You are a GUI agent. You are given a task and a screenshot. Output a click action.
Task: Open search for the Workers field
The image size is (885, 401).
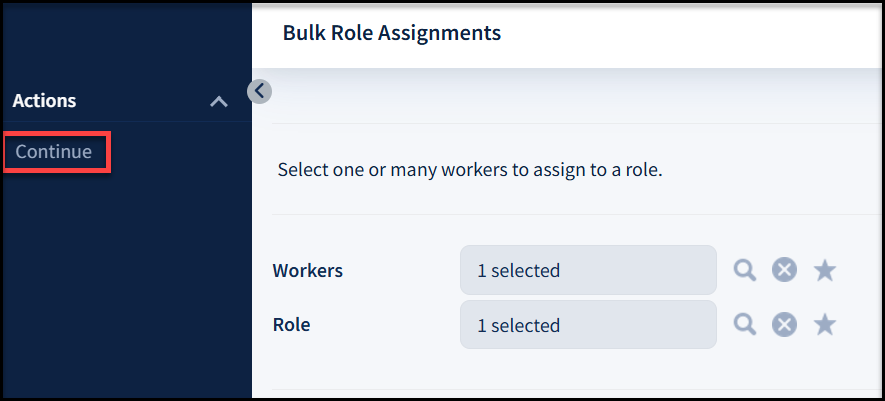coord(745,270)
